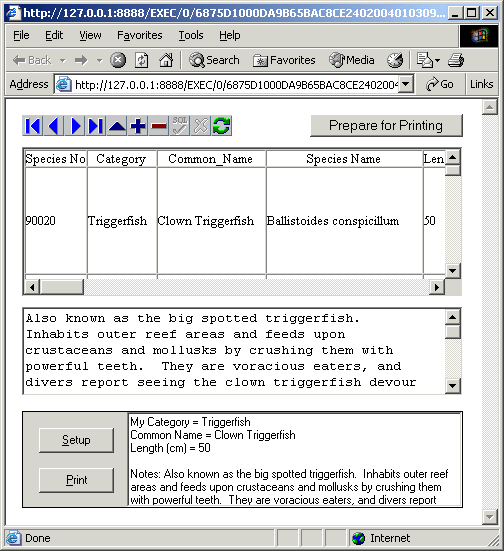Go to the Home page icon
The width and height of the screenshot is (504, 551).
pyautogui.click(x=166, y=60)
